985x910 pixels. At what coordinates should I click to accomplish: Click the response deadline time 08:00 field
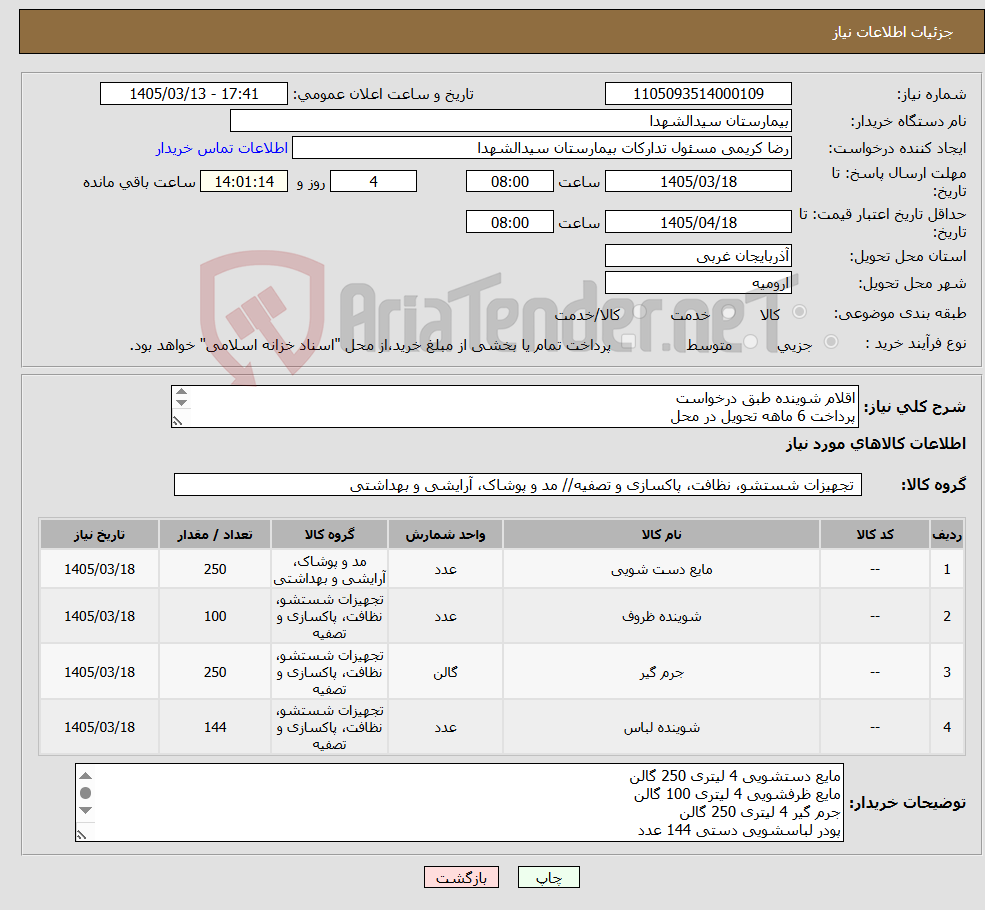509,181
